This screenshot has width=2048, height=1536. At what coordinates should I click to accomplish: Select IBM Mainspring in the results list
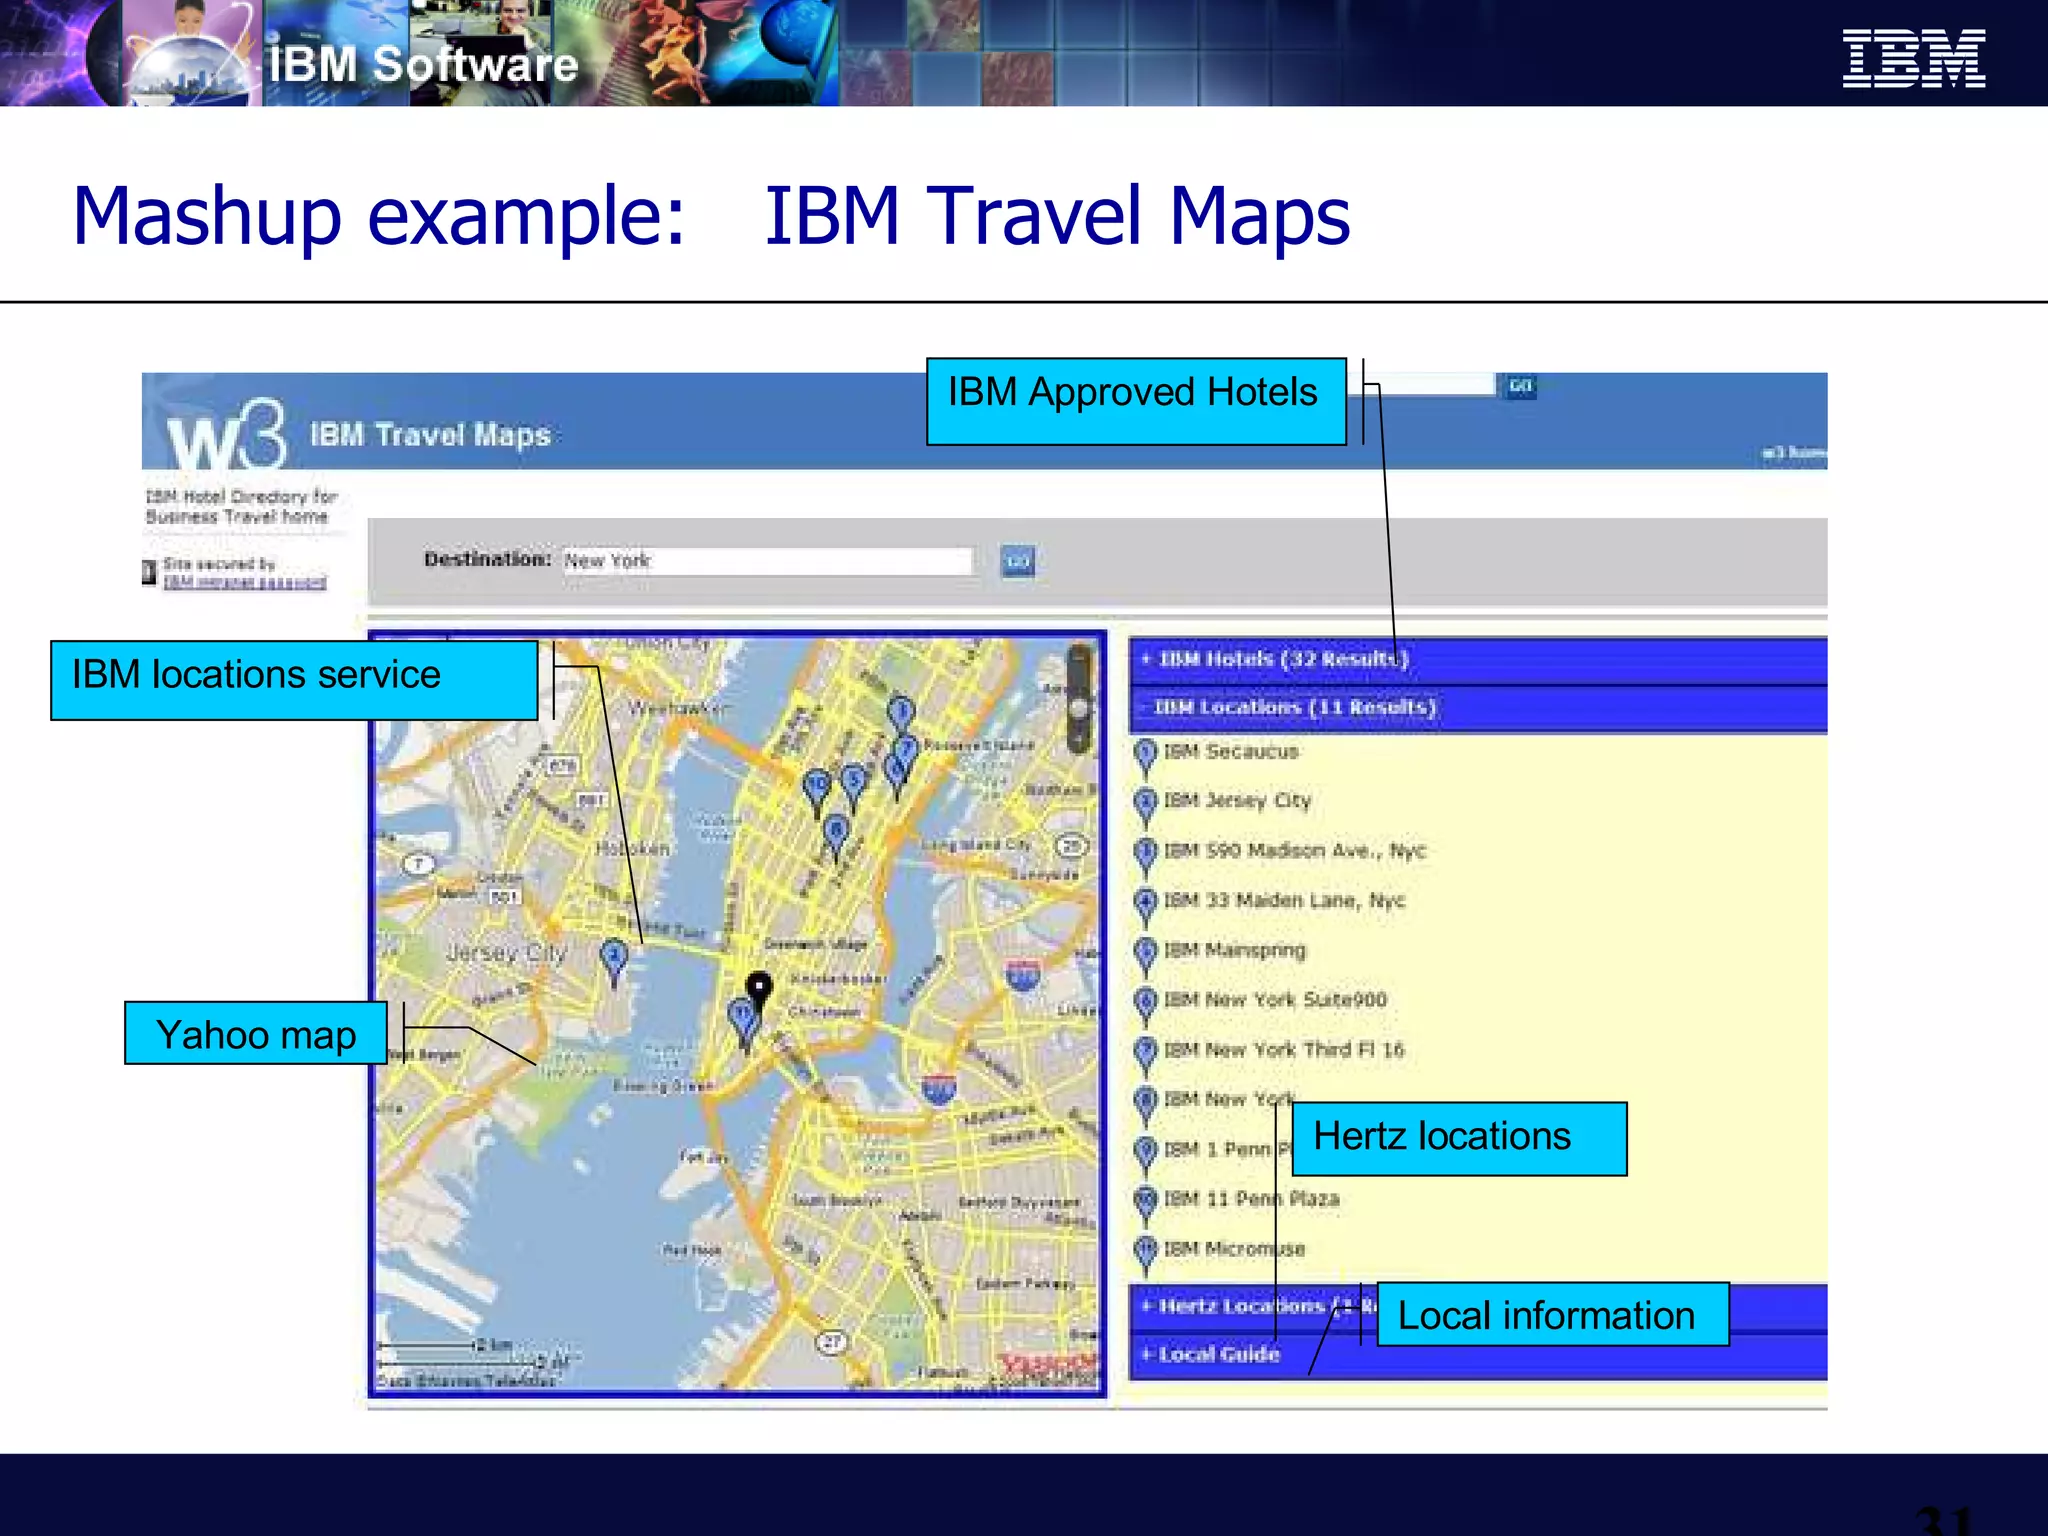[1234, 950]
